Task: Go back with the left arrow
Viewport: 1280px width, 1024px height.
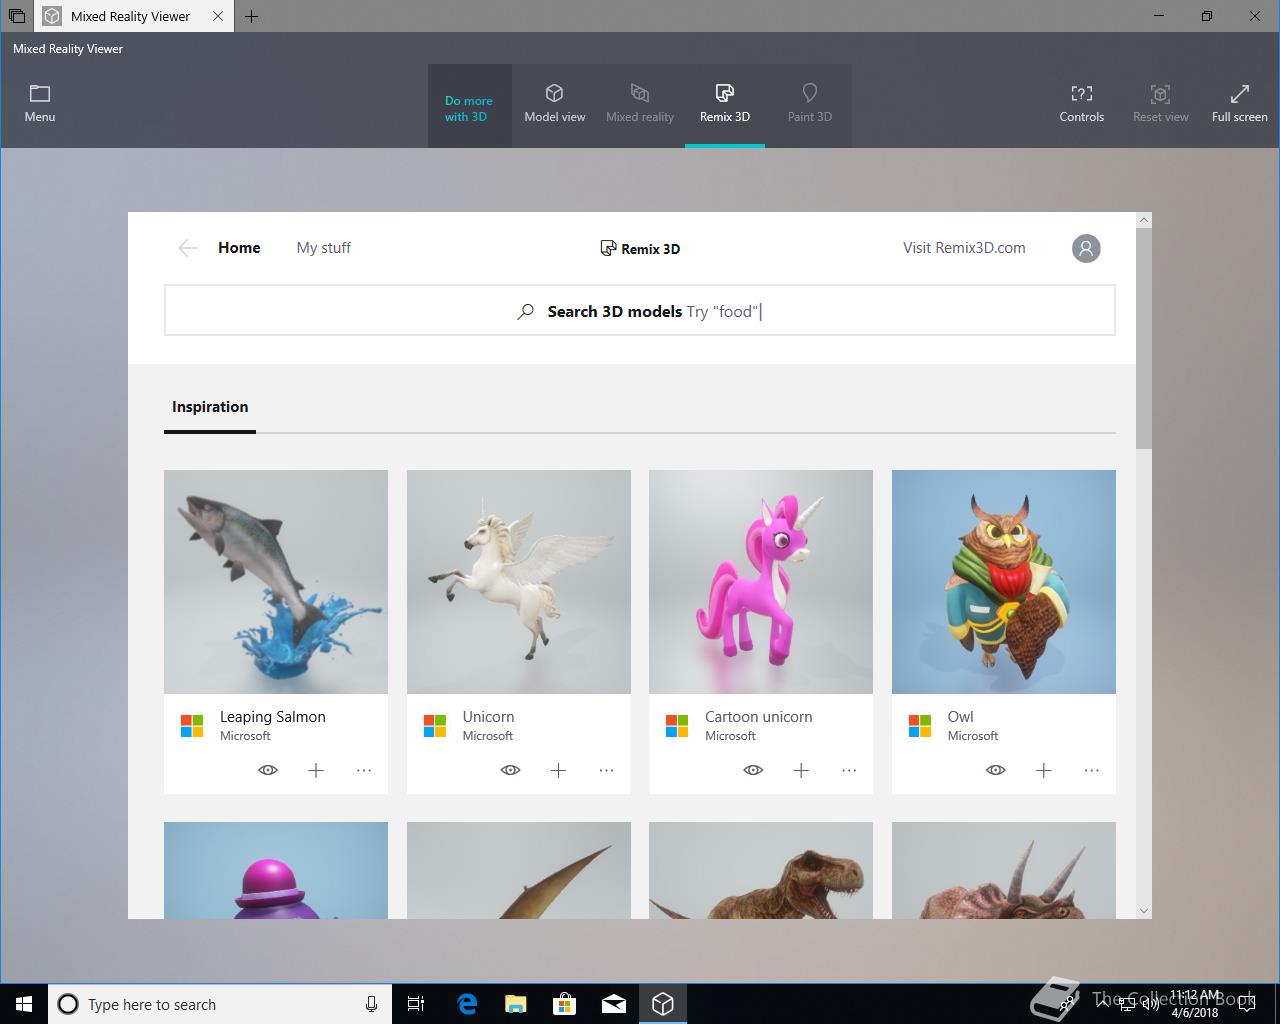Action: pos(187,248)
